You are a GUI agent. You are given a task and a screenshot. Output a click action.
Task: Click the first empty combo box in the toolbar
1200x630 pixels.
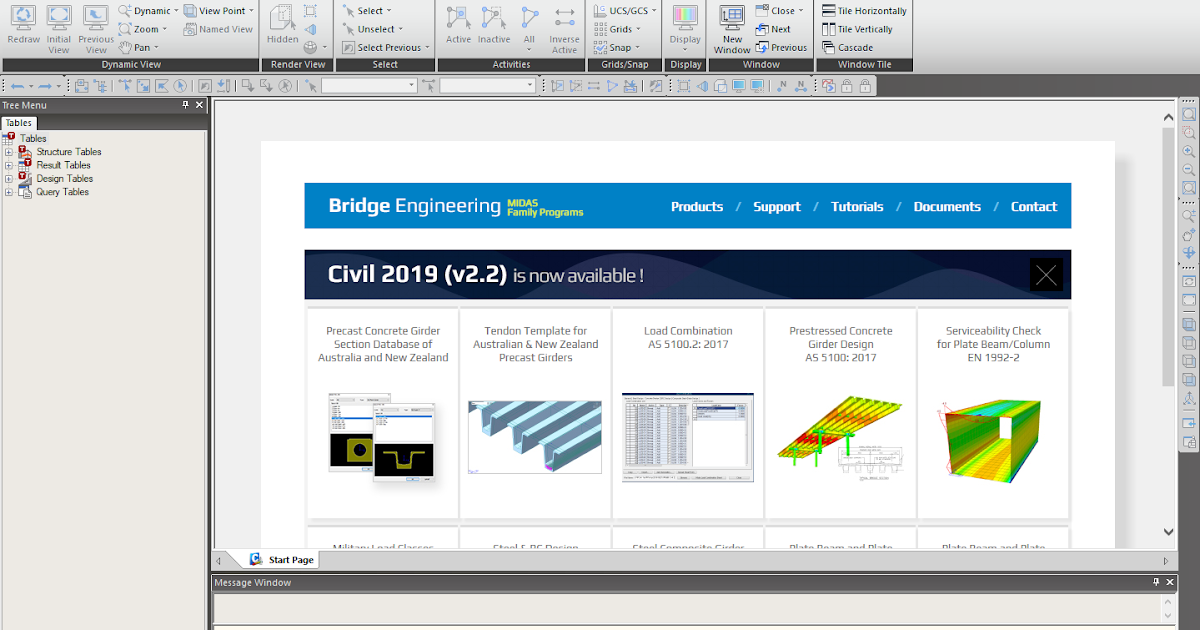(x=369, y=87)
